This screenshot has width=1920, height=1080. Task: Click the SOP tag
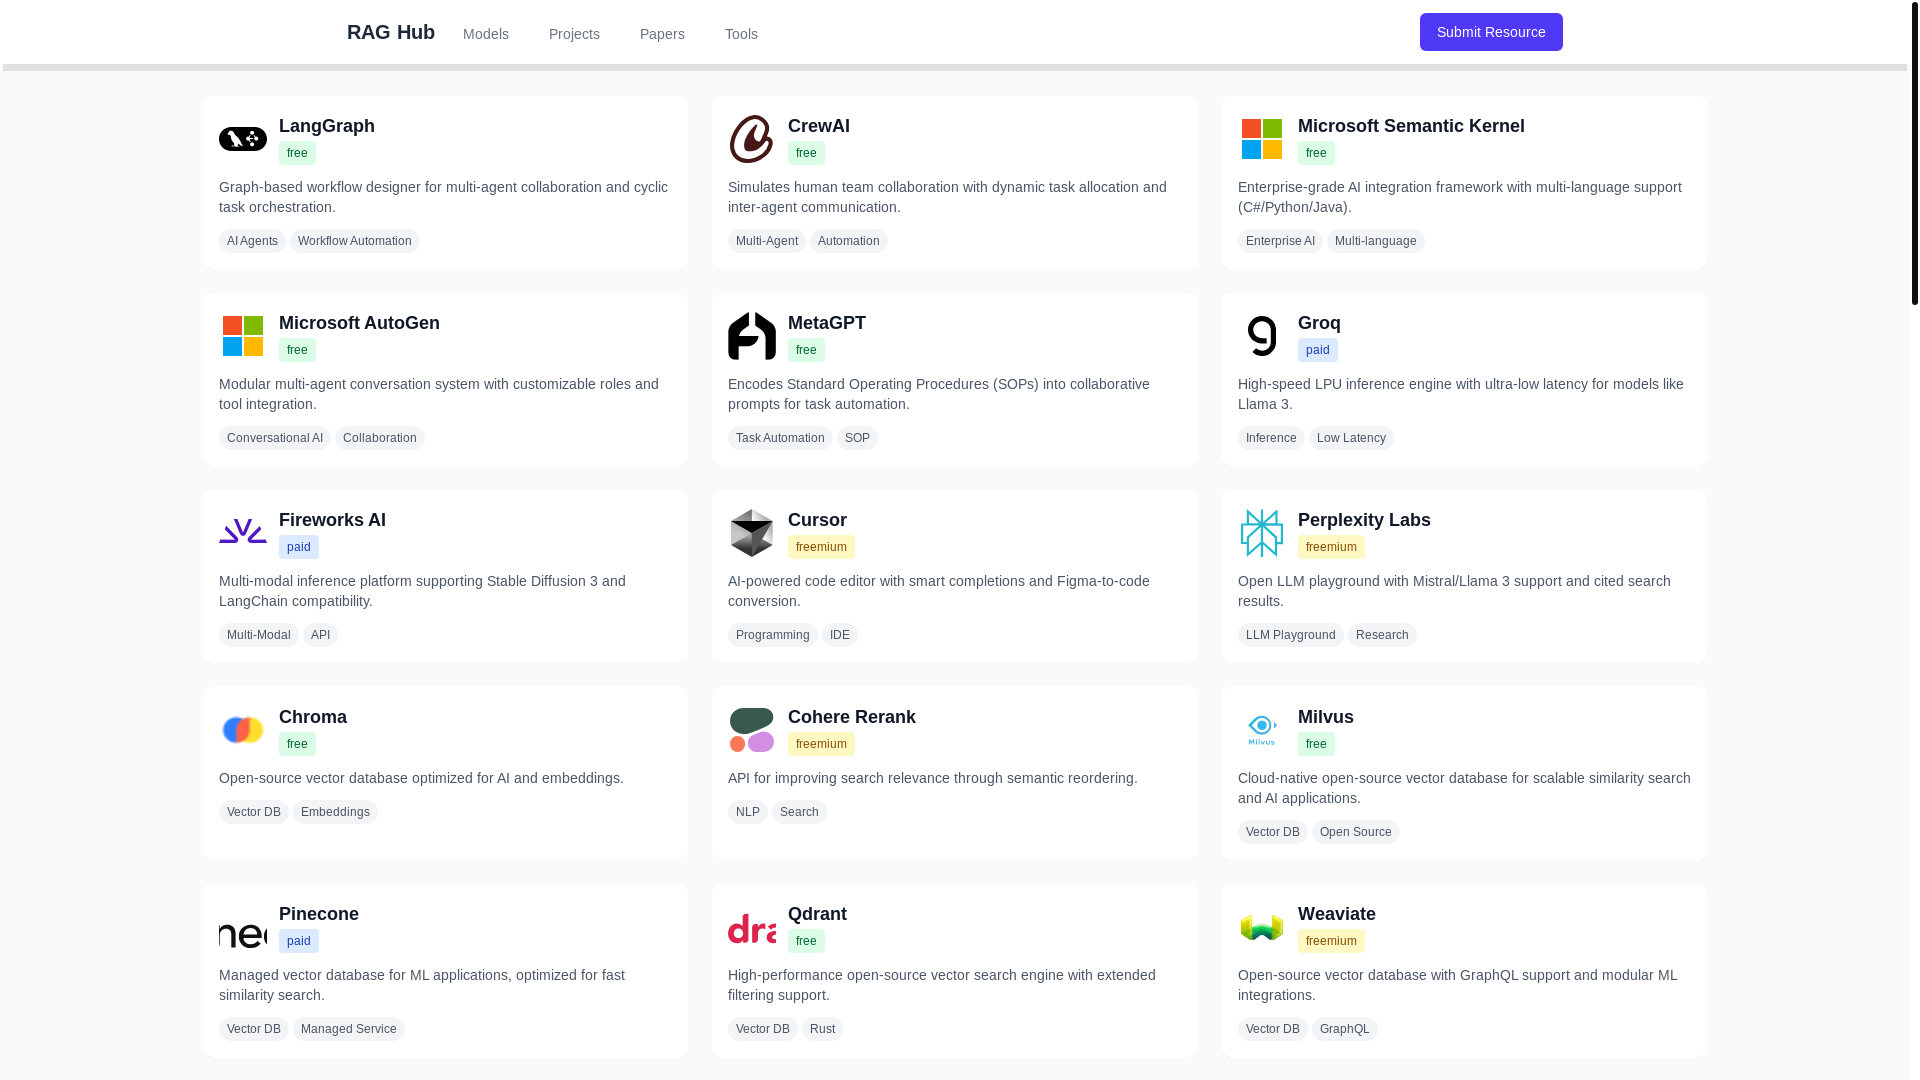(x=857, y=438)
